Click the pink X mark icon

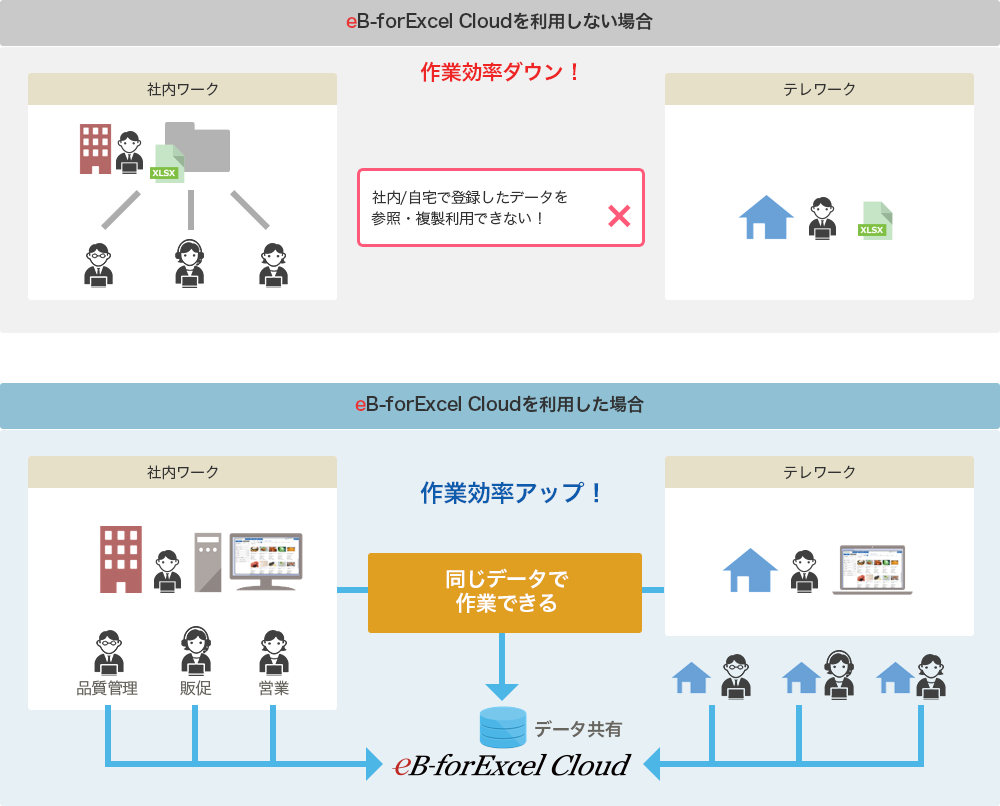coord(619,216)
